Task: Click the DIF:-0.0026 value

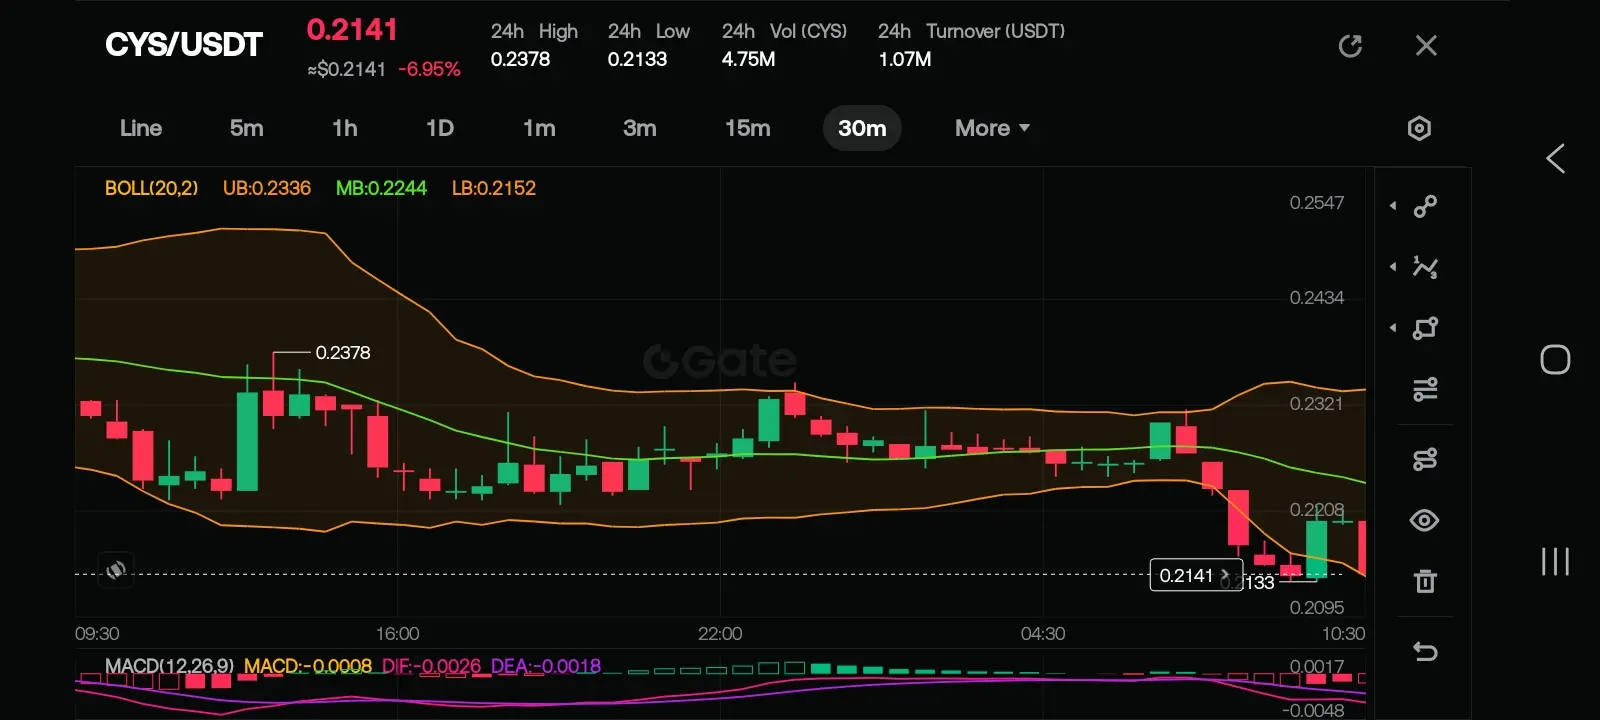Action: [431, 666]
